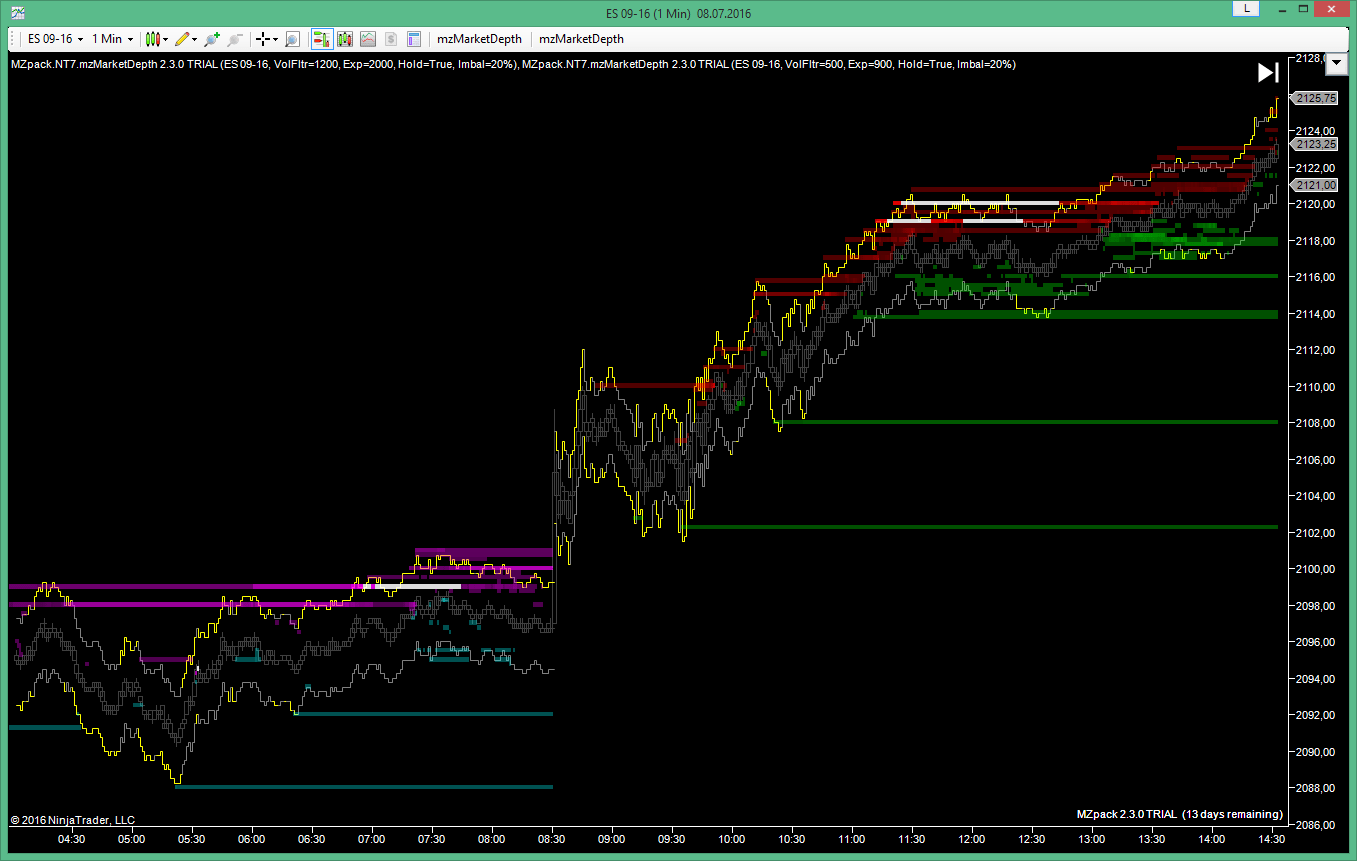1357x861 pixels.
Task: Open the ES 09-16 instrument selector
Action: 55,39
